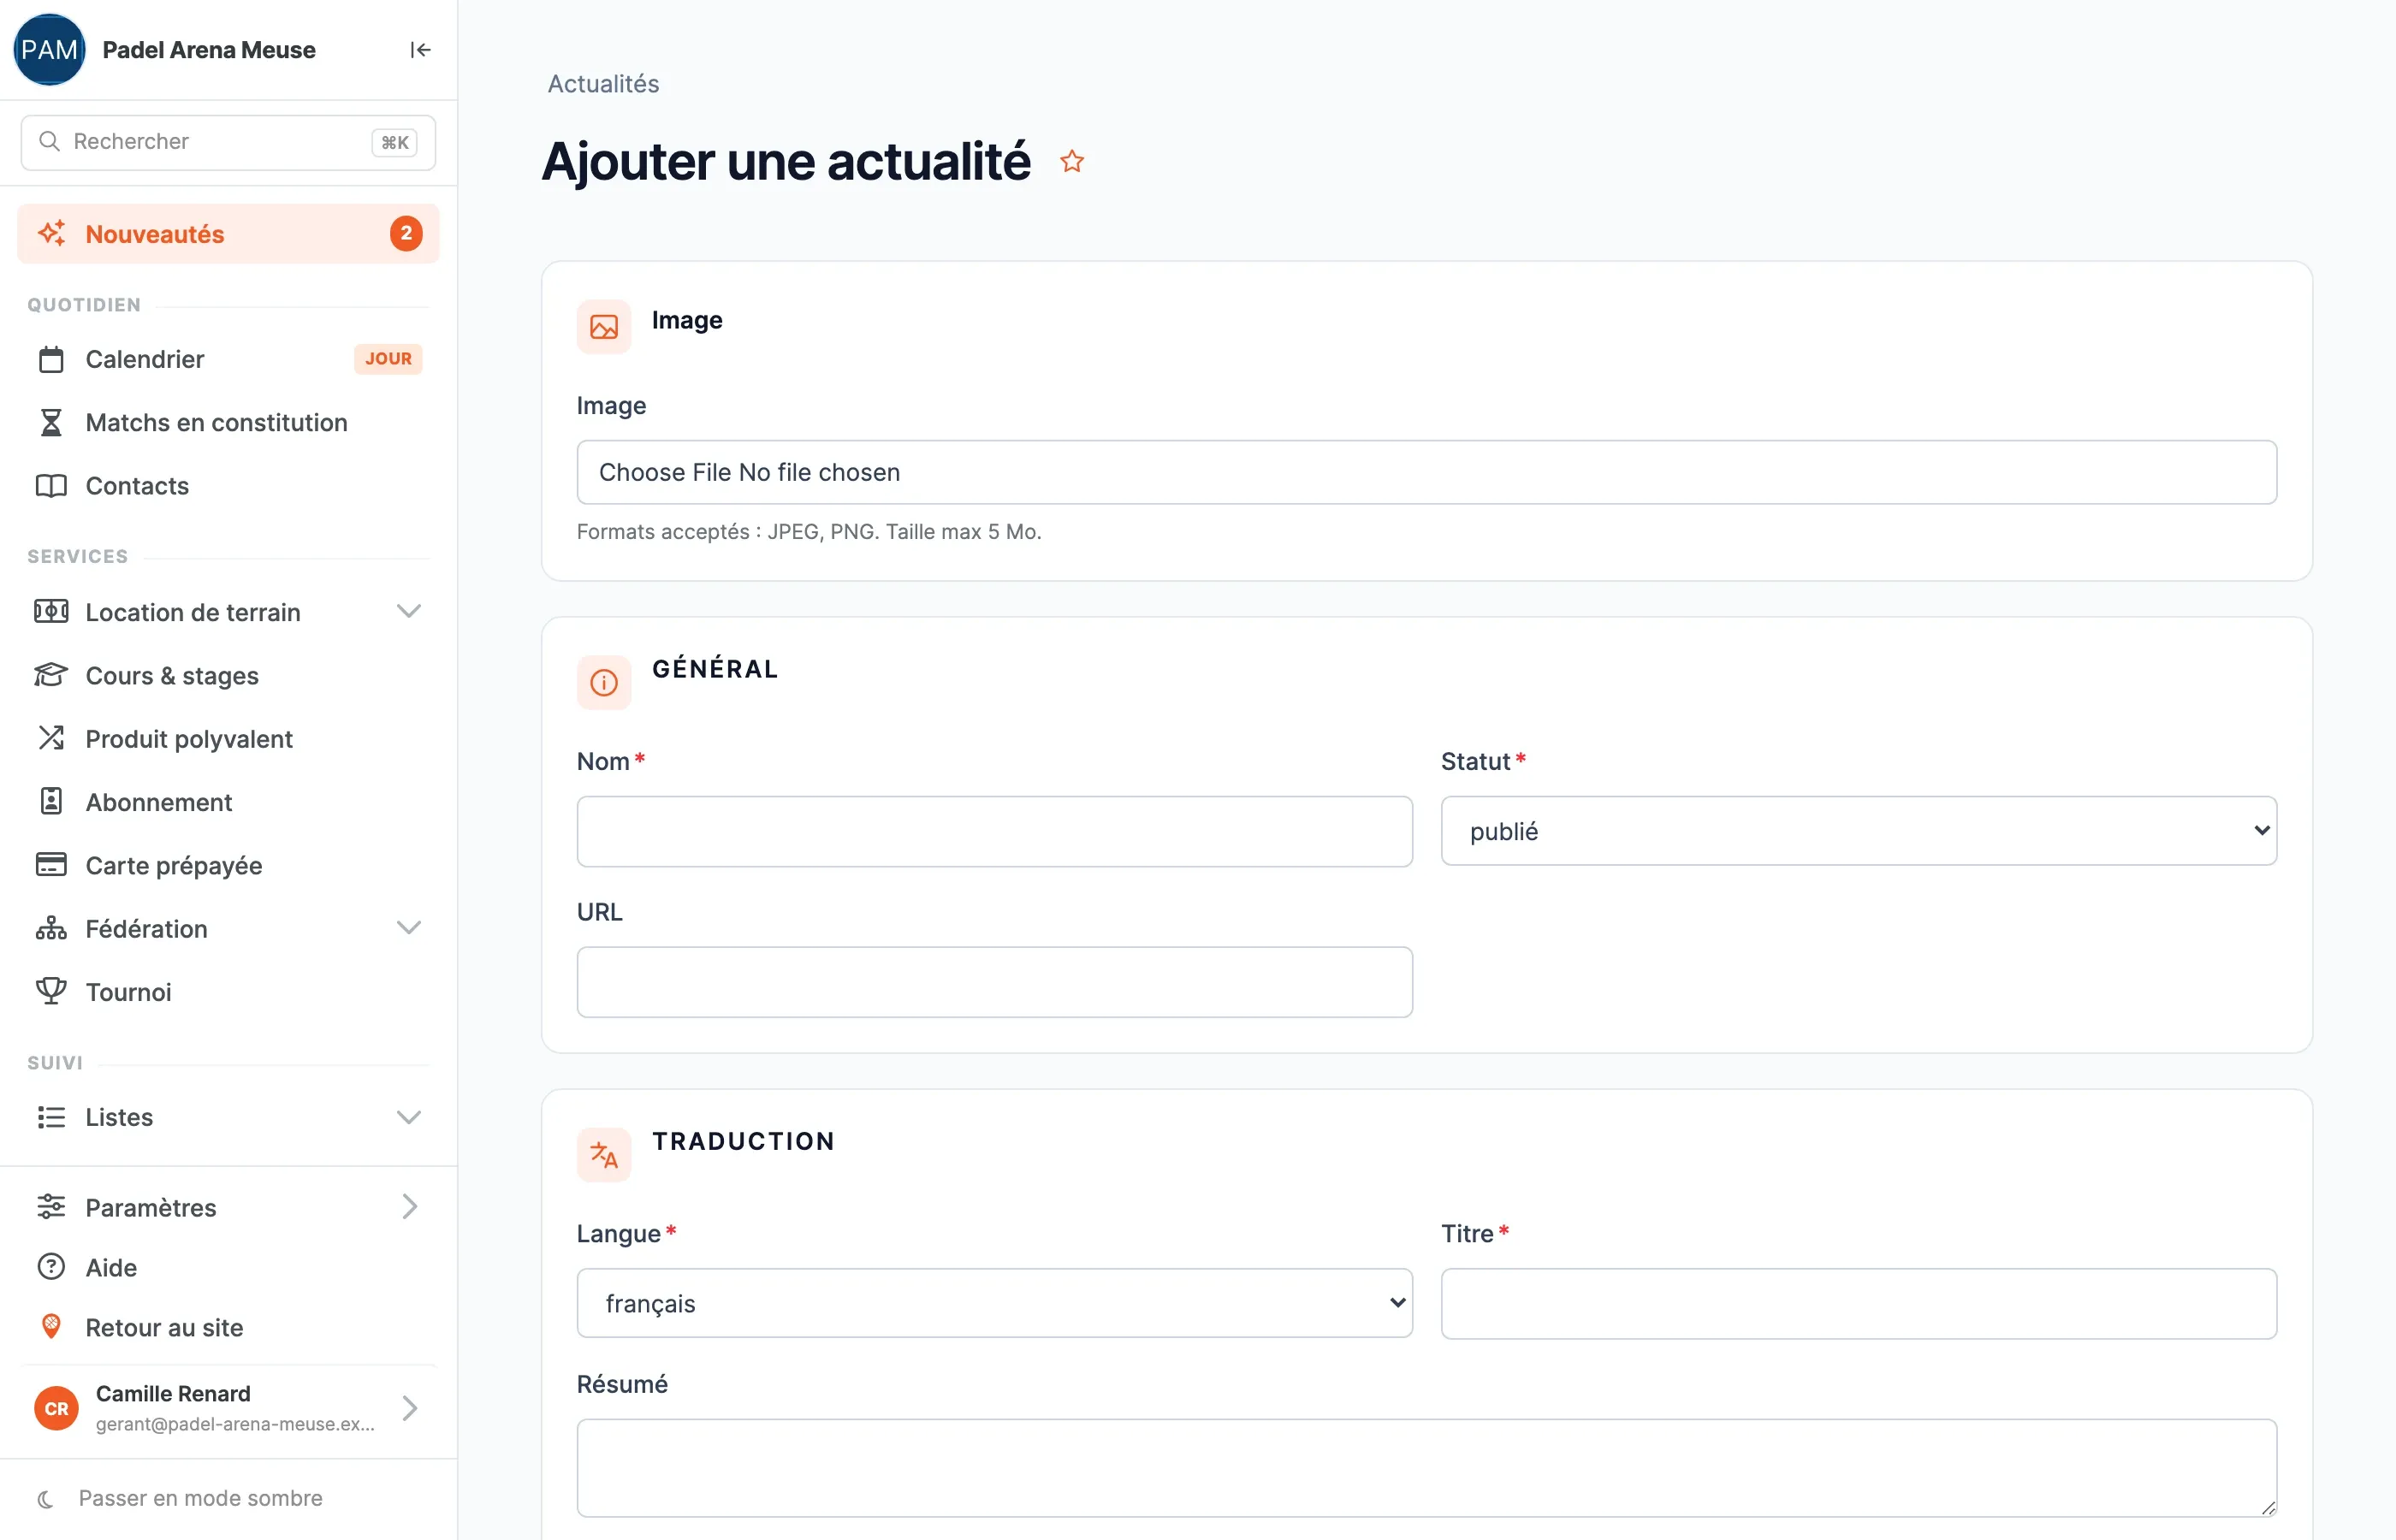Click into the Titre text field
This screenshot has height=1540, width=2396.
pyautogui.click(x=1858, y=1303)
